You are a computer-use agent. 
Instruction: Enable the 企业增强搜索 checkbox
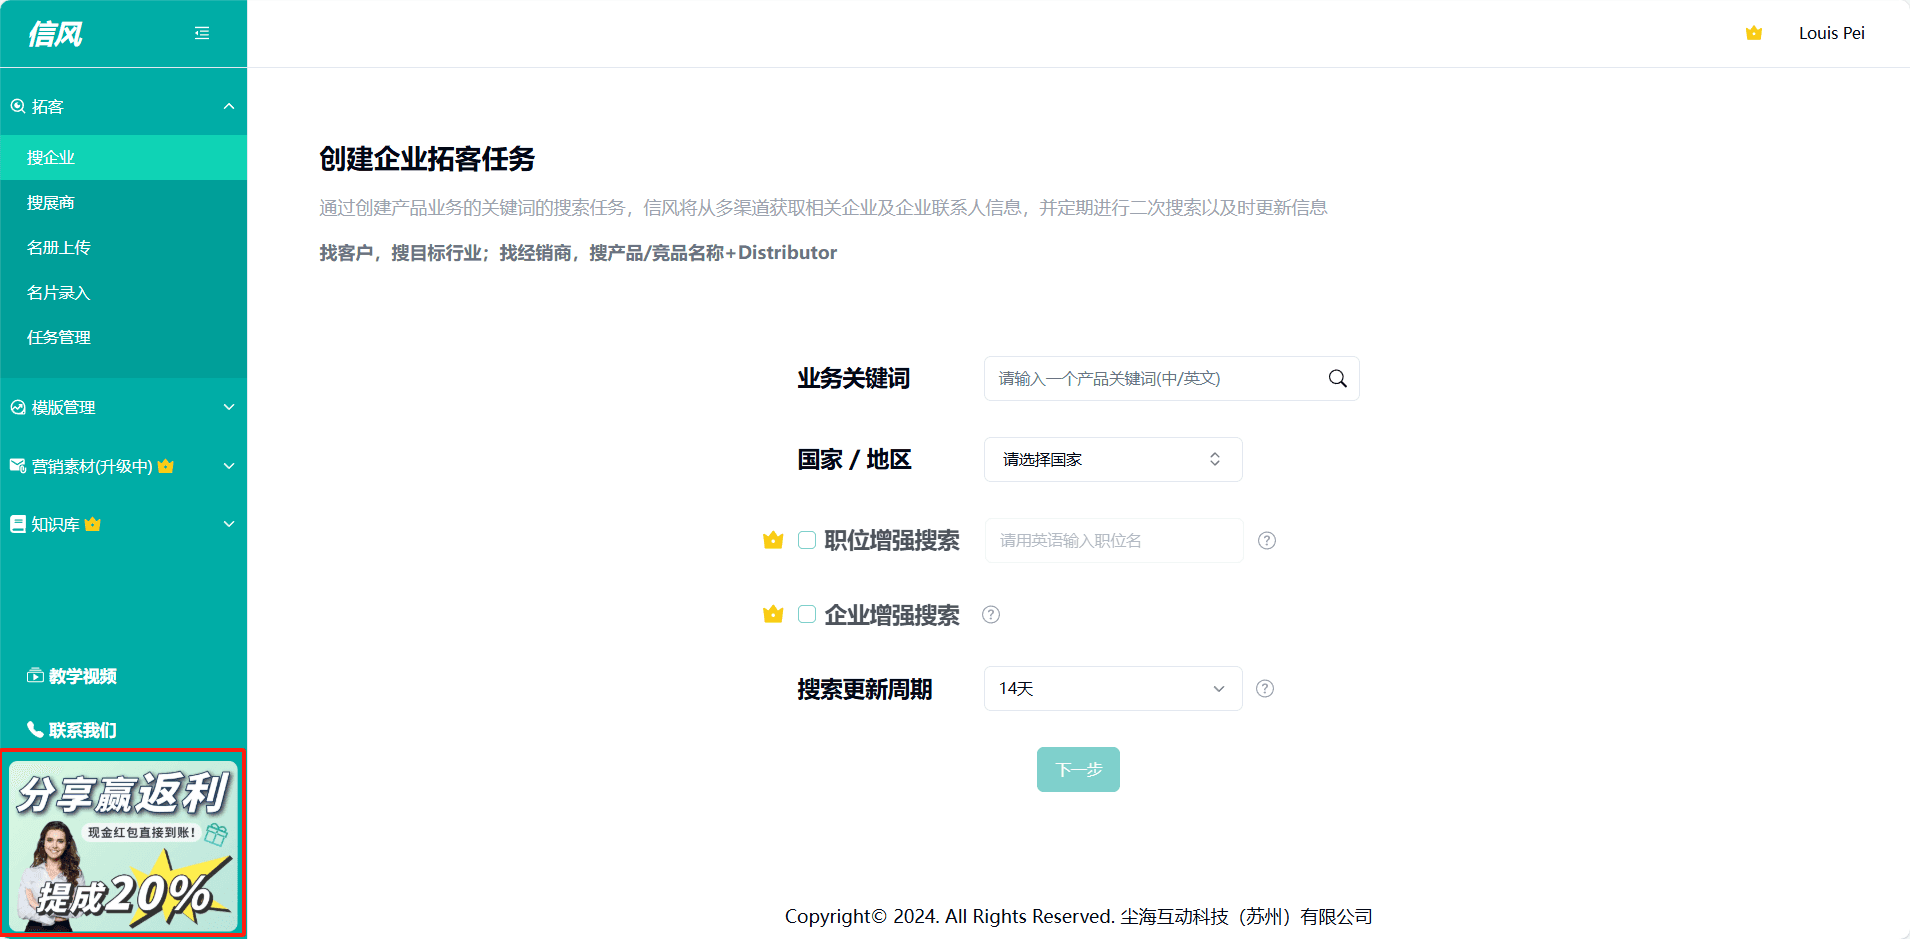(x=807, y=614)
